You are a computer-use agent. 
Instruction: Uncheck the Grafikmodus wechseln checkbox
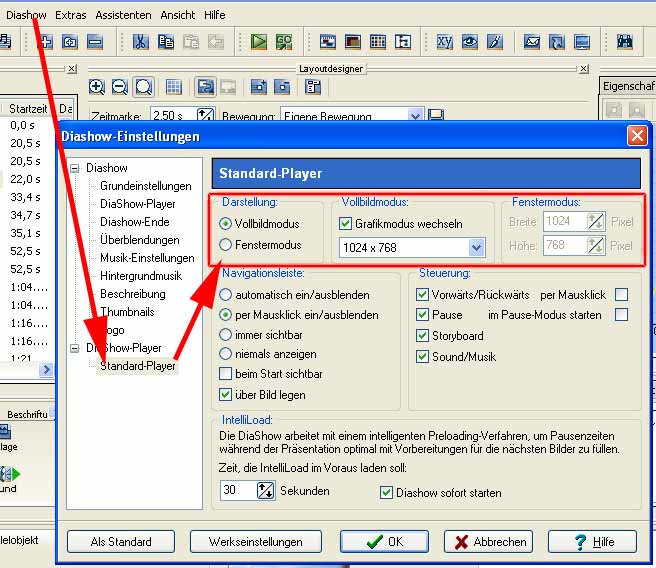(346, 224)
